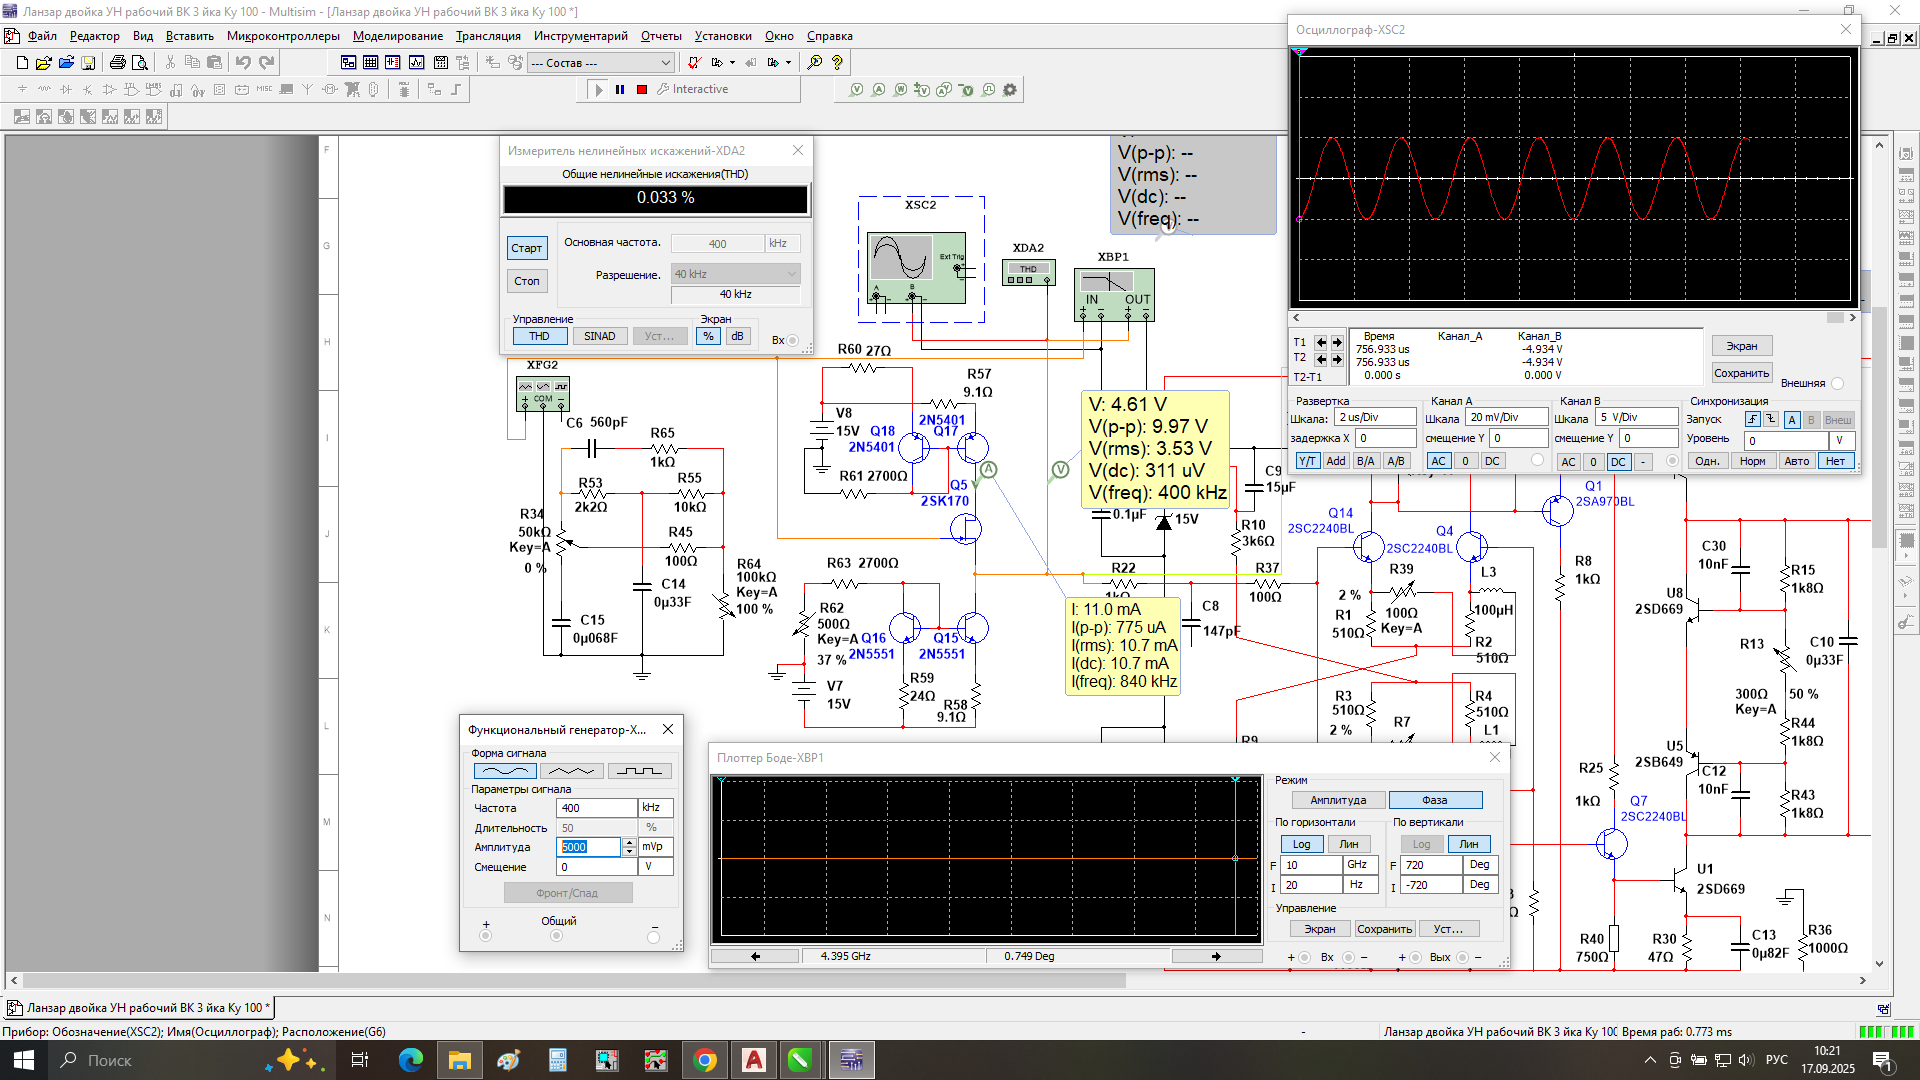Viewport: 1920px width, 1080px height.
Task: Open the Моделирование menu
Action: 397,36
